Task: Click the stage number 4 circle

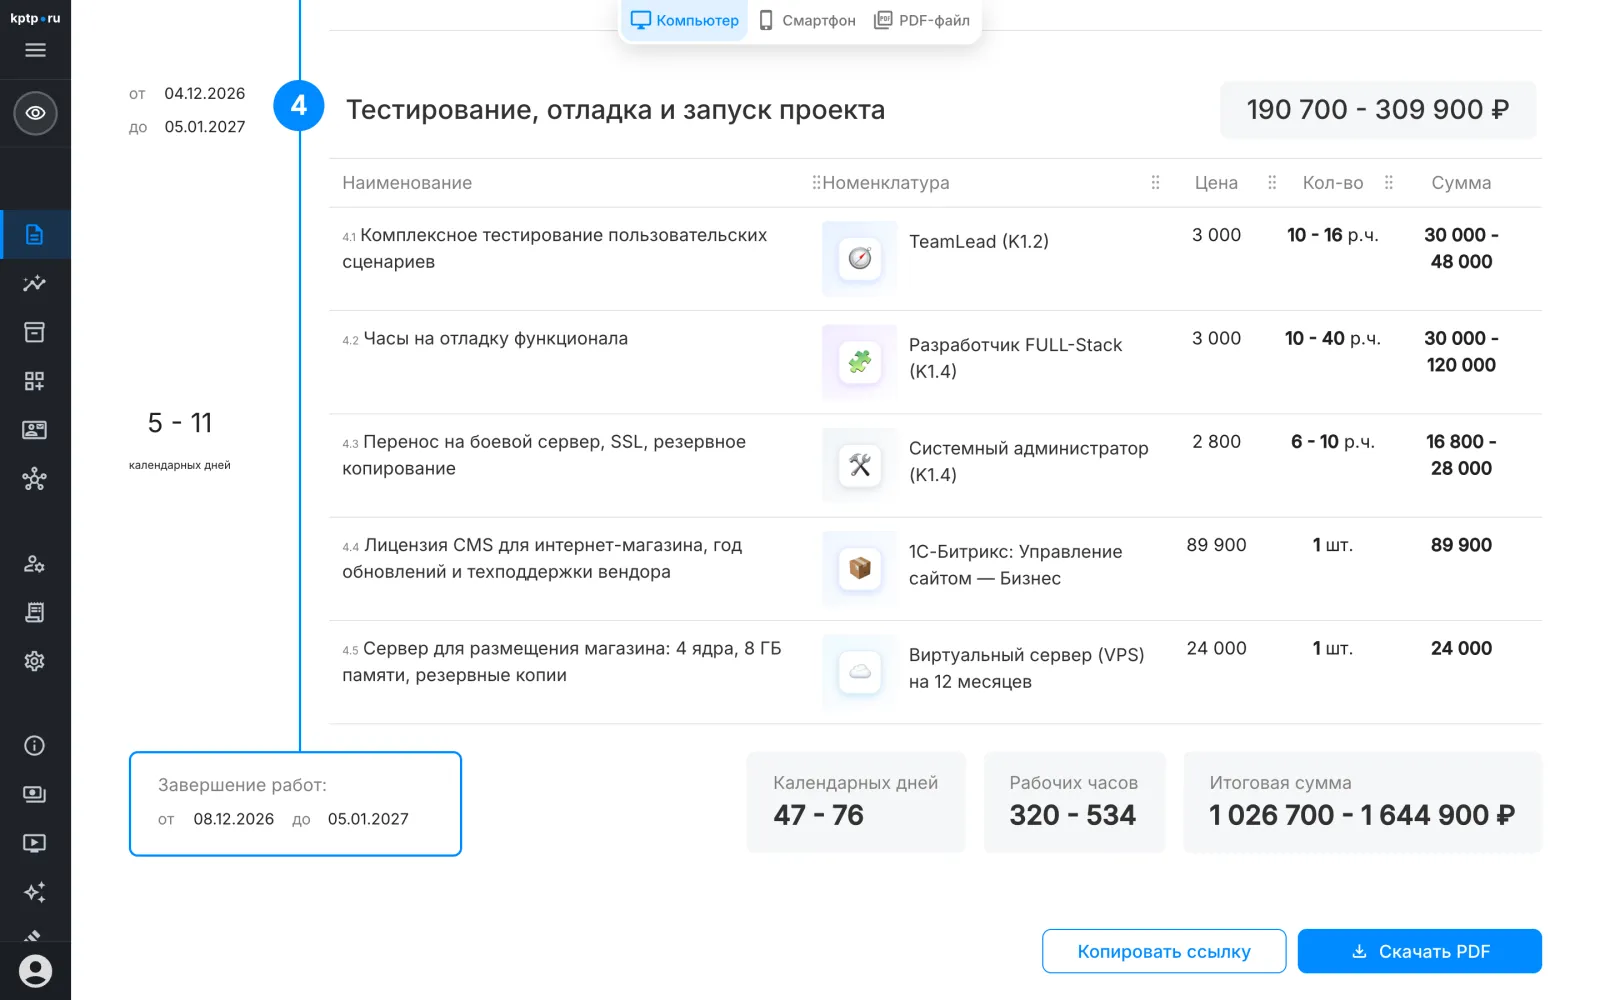Action: [x=299, y=106]
